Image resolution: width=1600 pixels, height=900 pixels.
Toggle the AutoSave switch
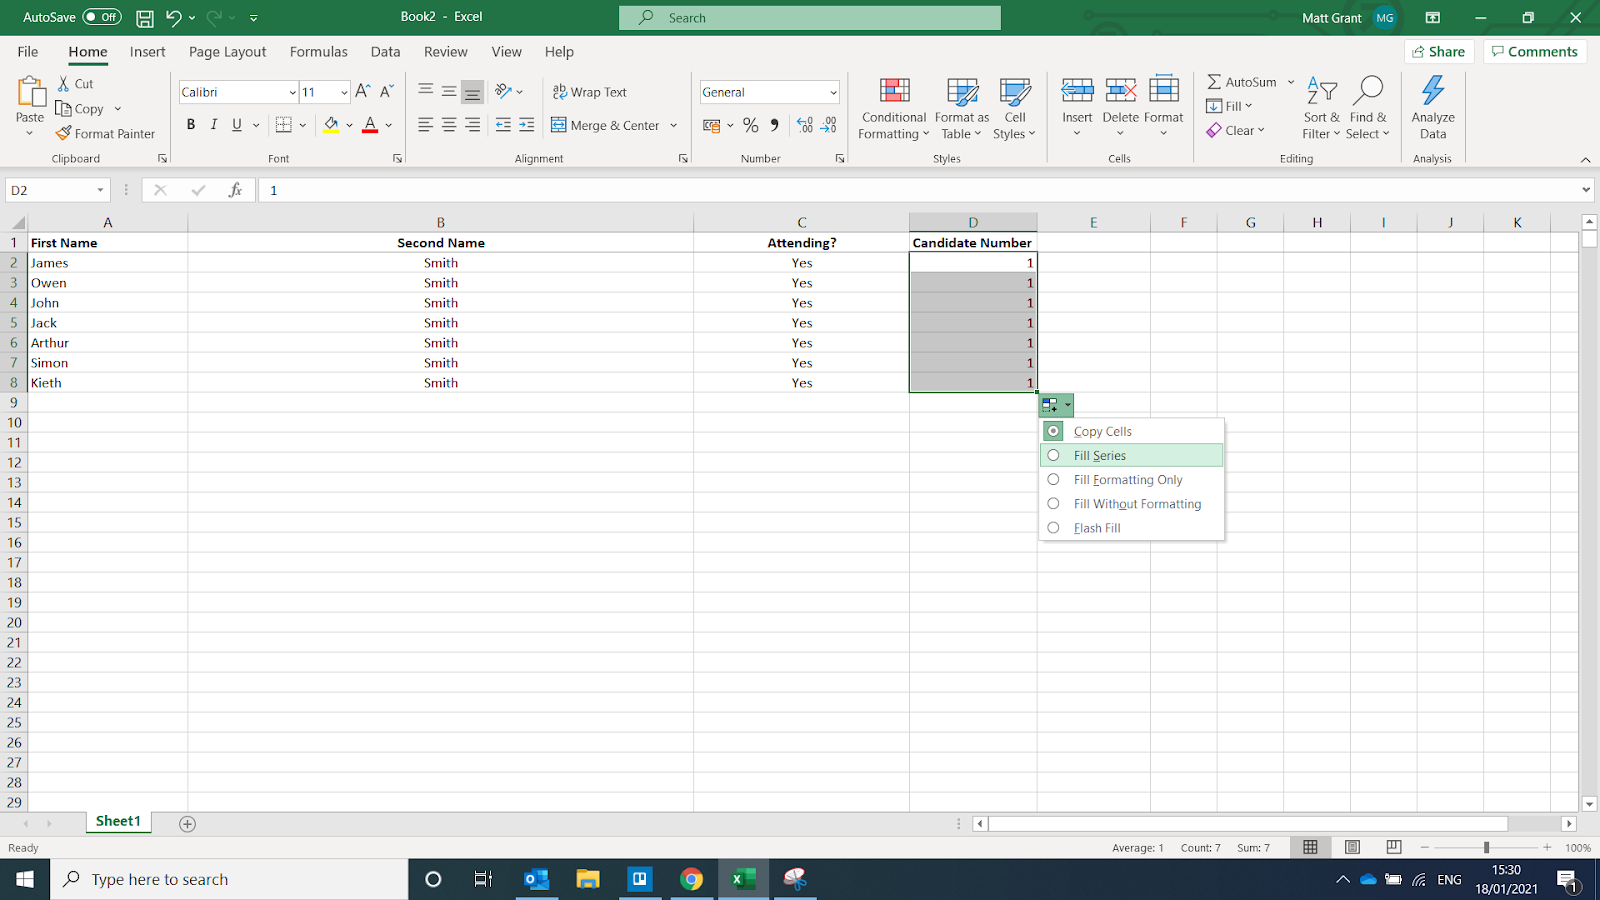click(102, 17)
